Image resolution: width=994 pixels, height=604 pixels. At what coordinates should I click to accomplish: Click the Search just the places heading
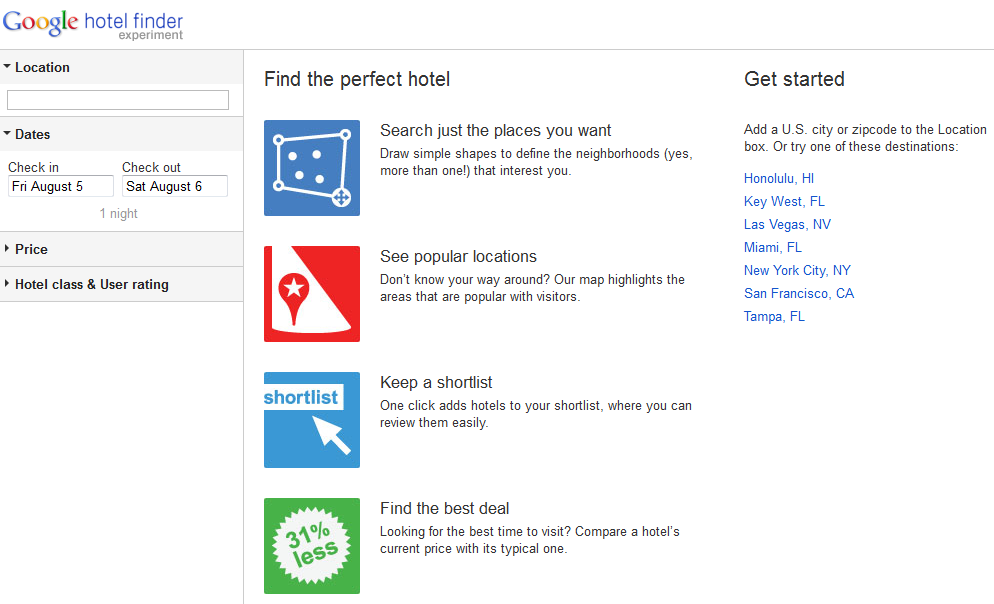click(495, 131)
